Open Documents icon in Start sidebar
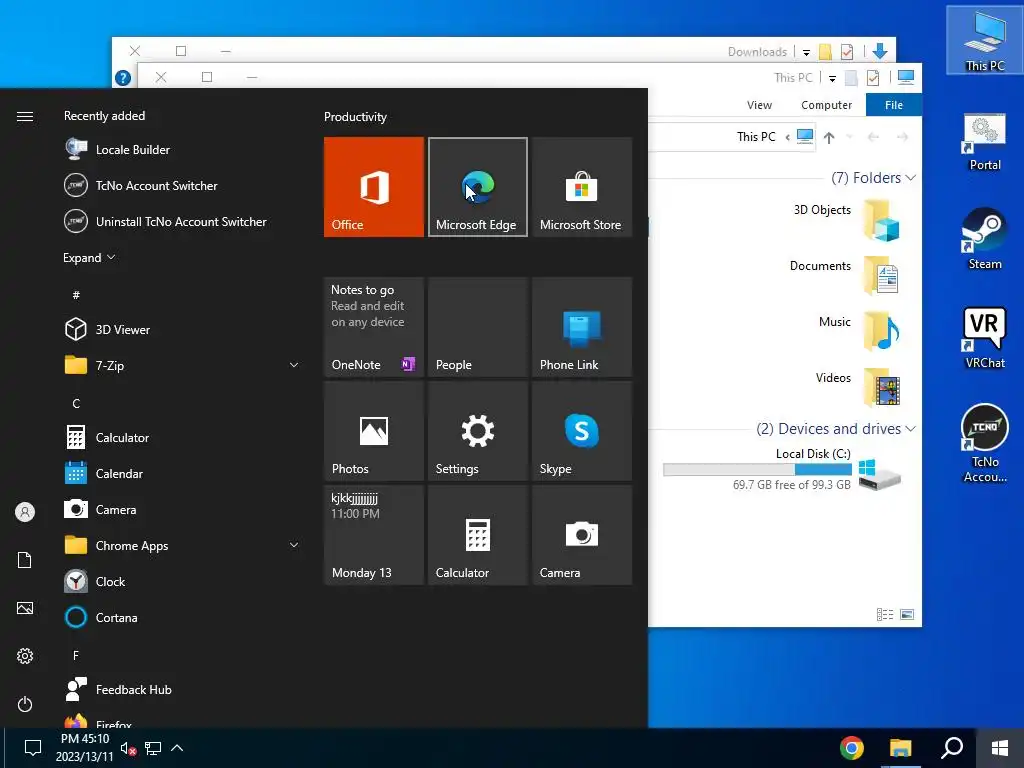1024x768 pixels. coord(25,560)
